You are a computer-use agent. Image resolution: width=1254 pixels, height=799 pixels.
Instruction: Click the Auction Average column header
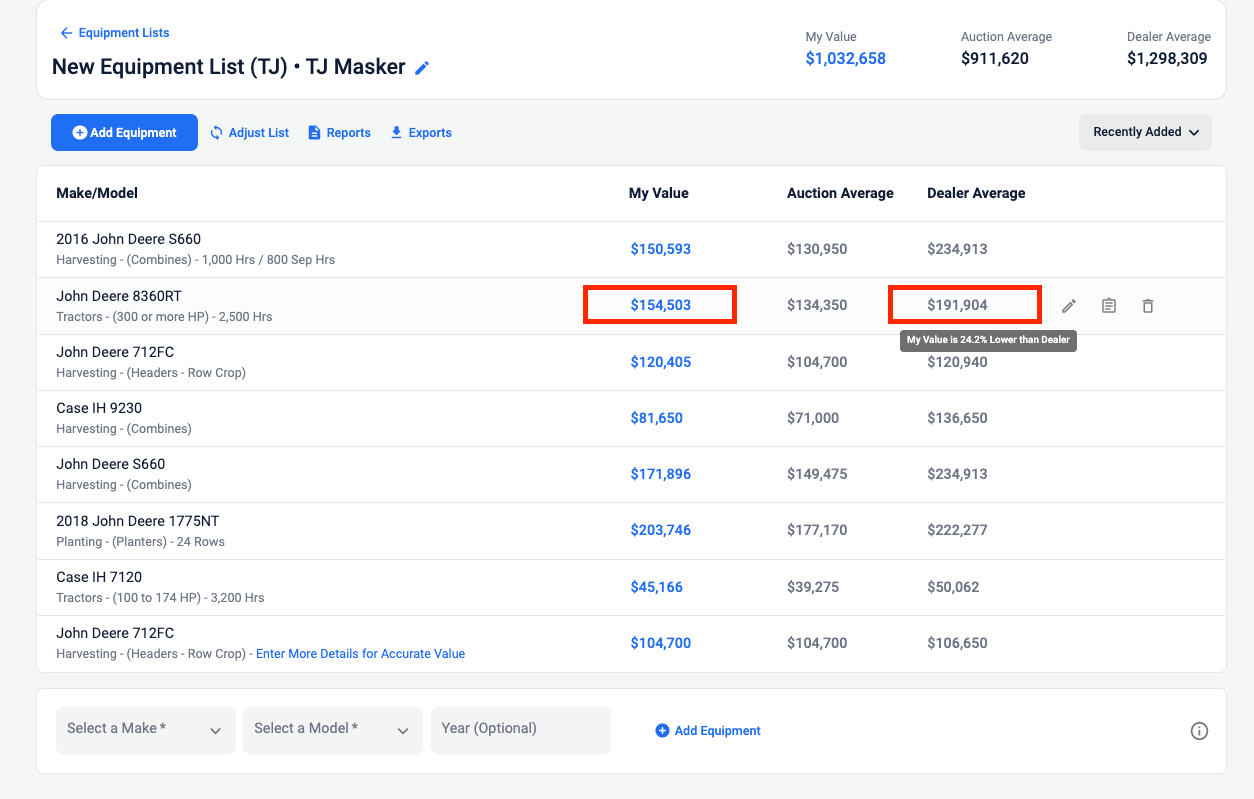[x=840, y=193]
